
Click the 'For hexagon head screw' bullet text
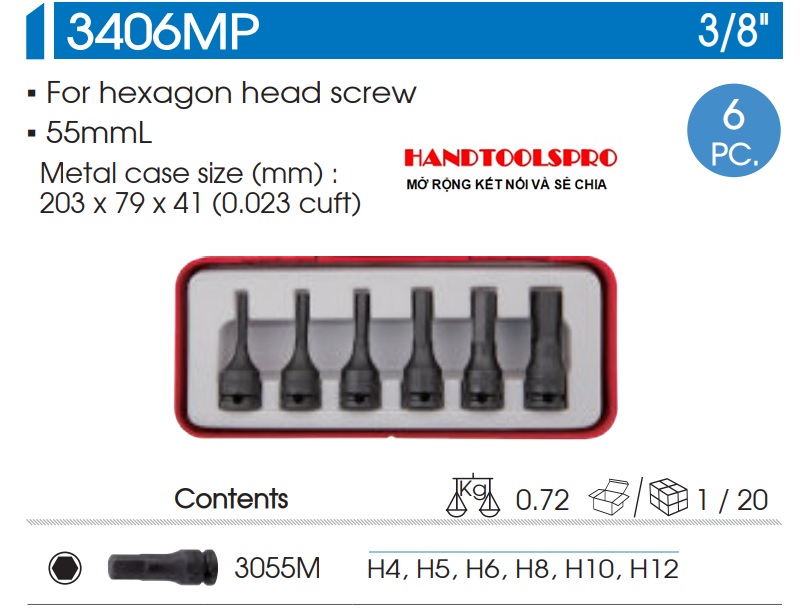(x=231, y=93)
